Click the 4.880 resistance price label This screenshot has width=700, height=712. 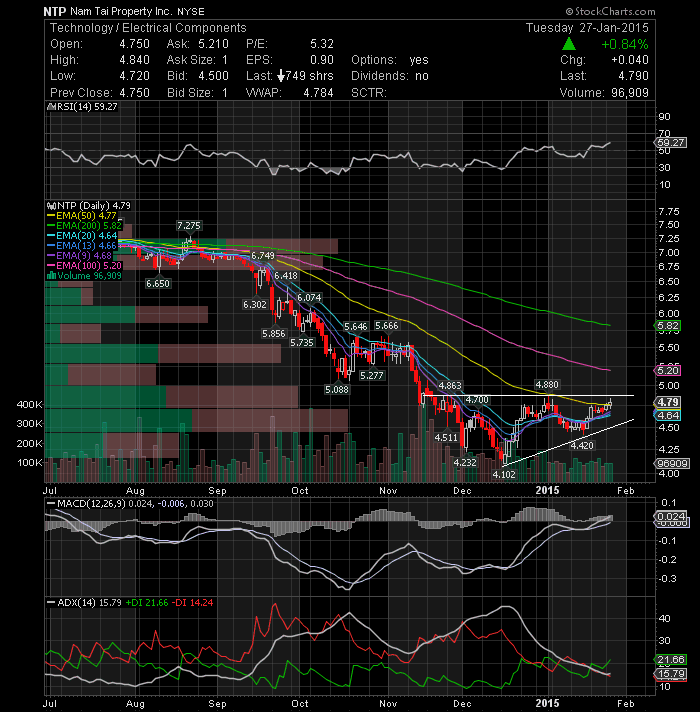coord(547,385)
